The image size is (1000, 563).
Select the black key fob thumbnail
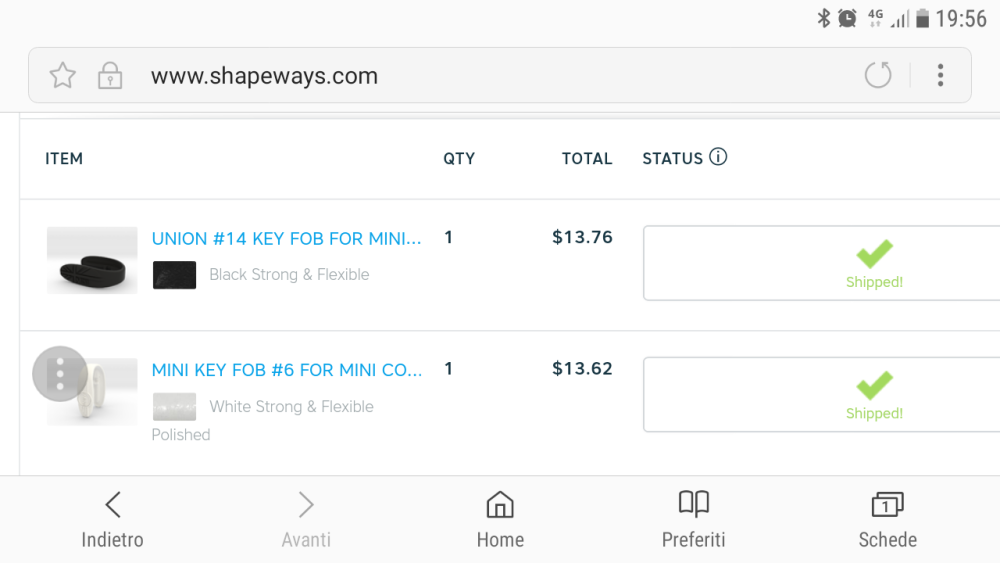(92, 260)
